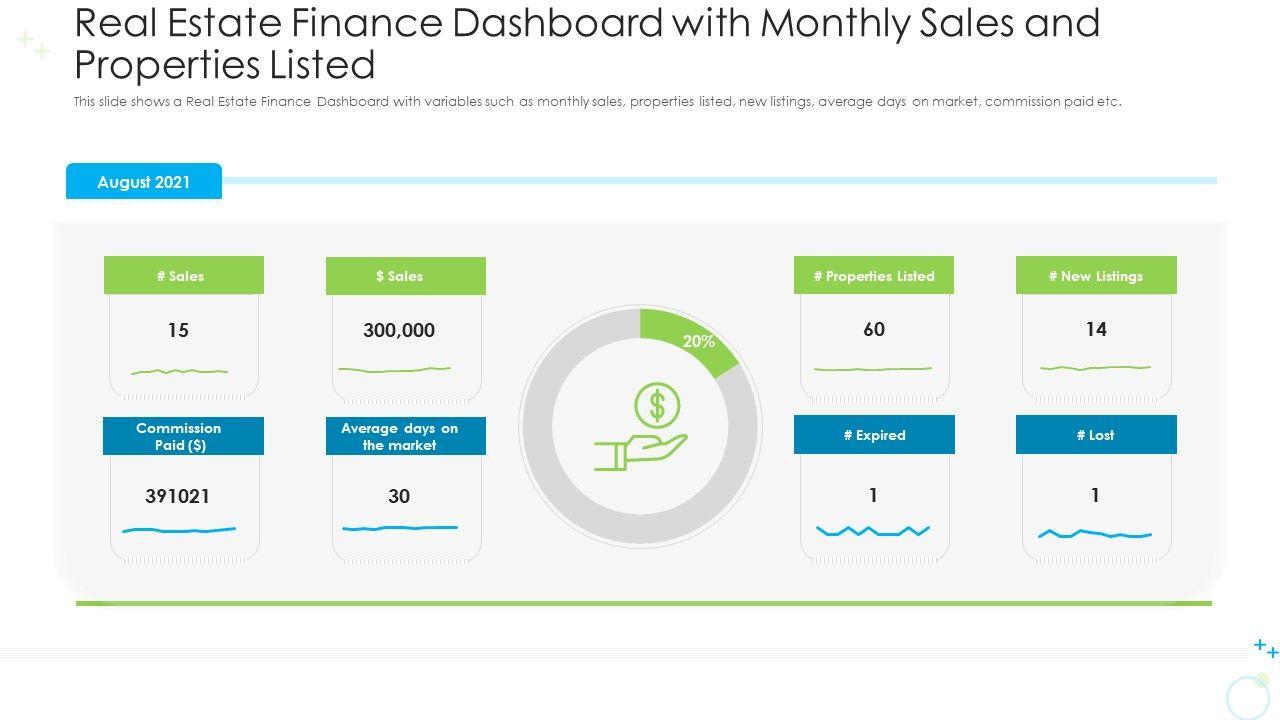Click the 300,000 sales value
The width and height of the screenshot is (1280, 720).
pyautogui.click(x=399, y=330)
